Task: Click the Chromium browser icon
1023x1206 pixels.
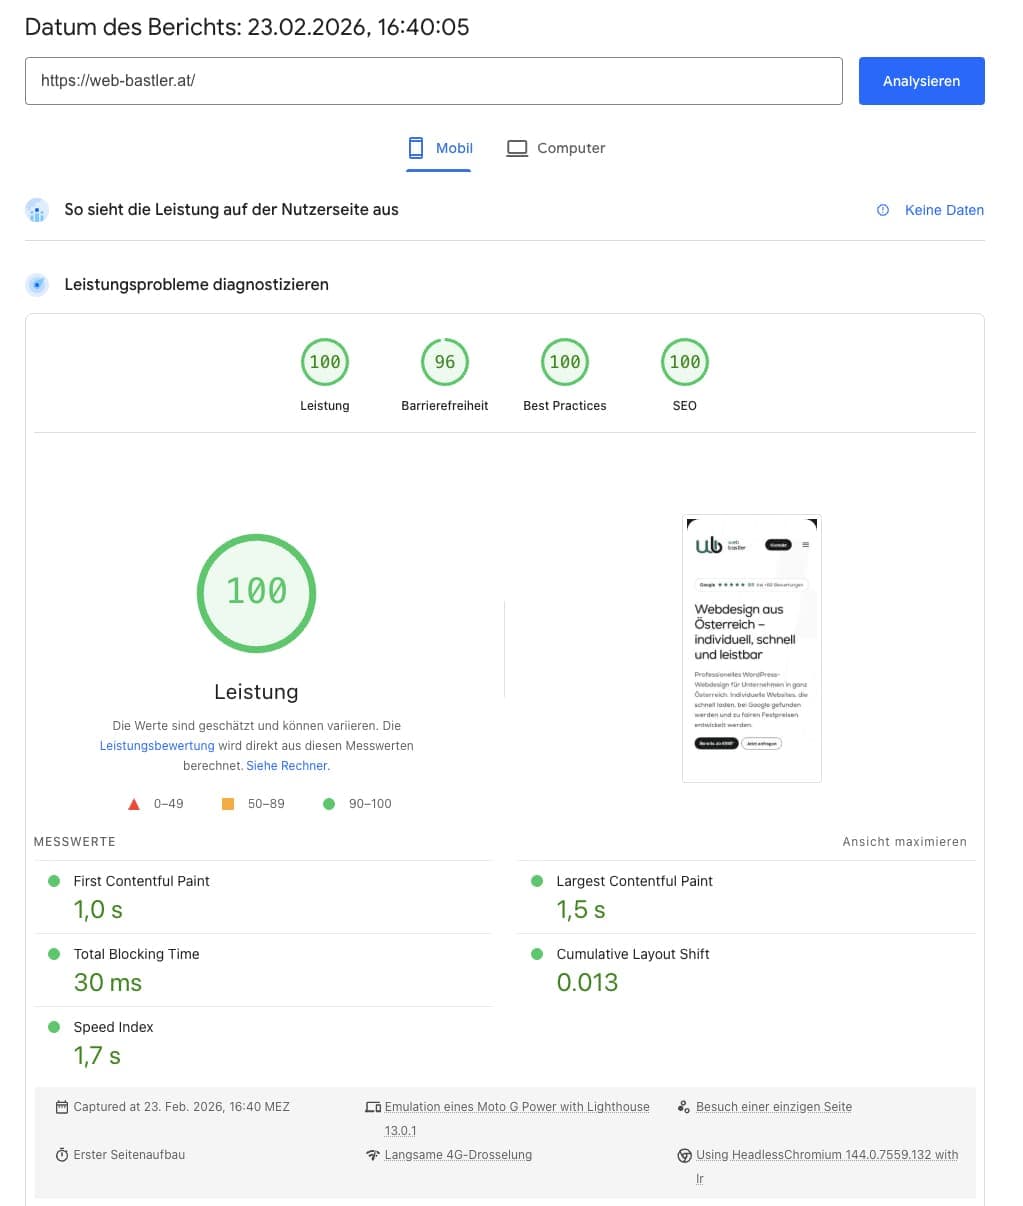Action: click(684, 1155)
